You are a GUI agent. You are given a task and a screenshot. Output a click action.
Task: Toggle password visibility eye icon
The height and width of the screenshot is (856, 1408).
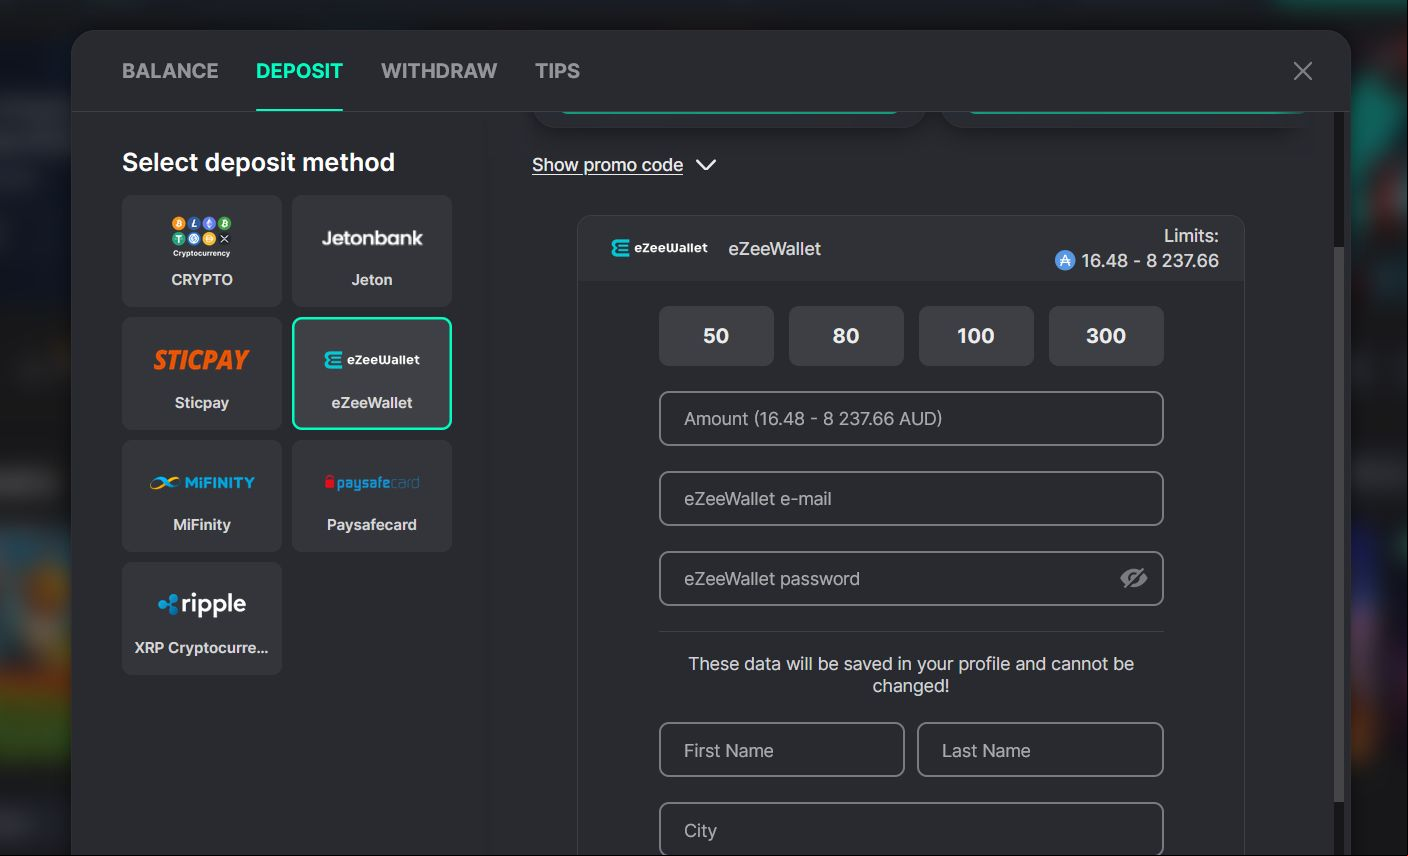click(1133, 578)
